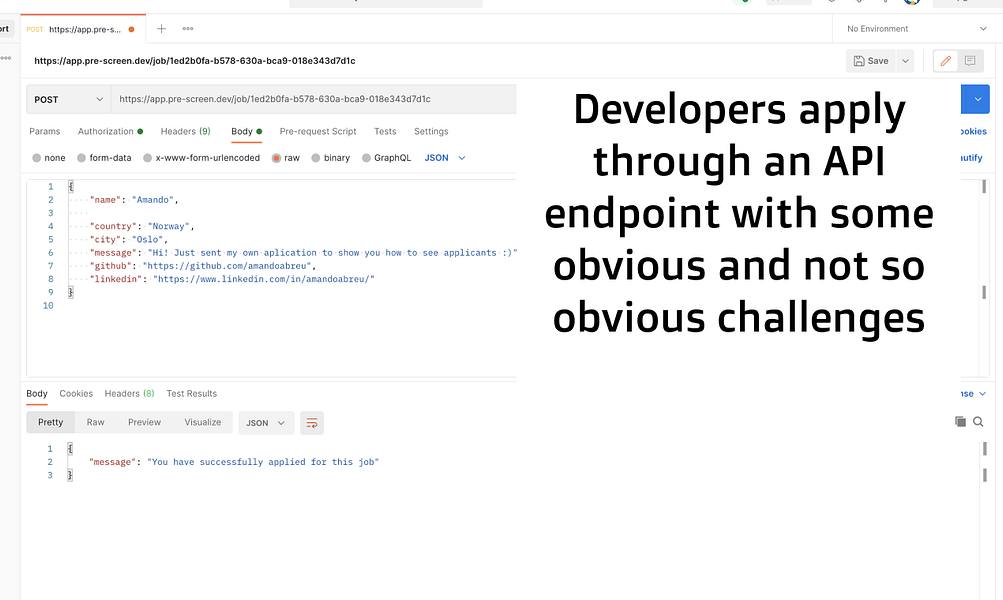Click the Cookies link at right edge

click(974, 131)
